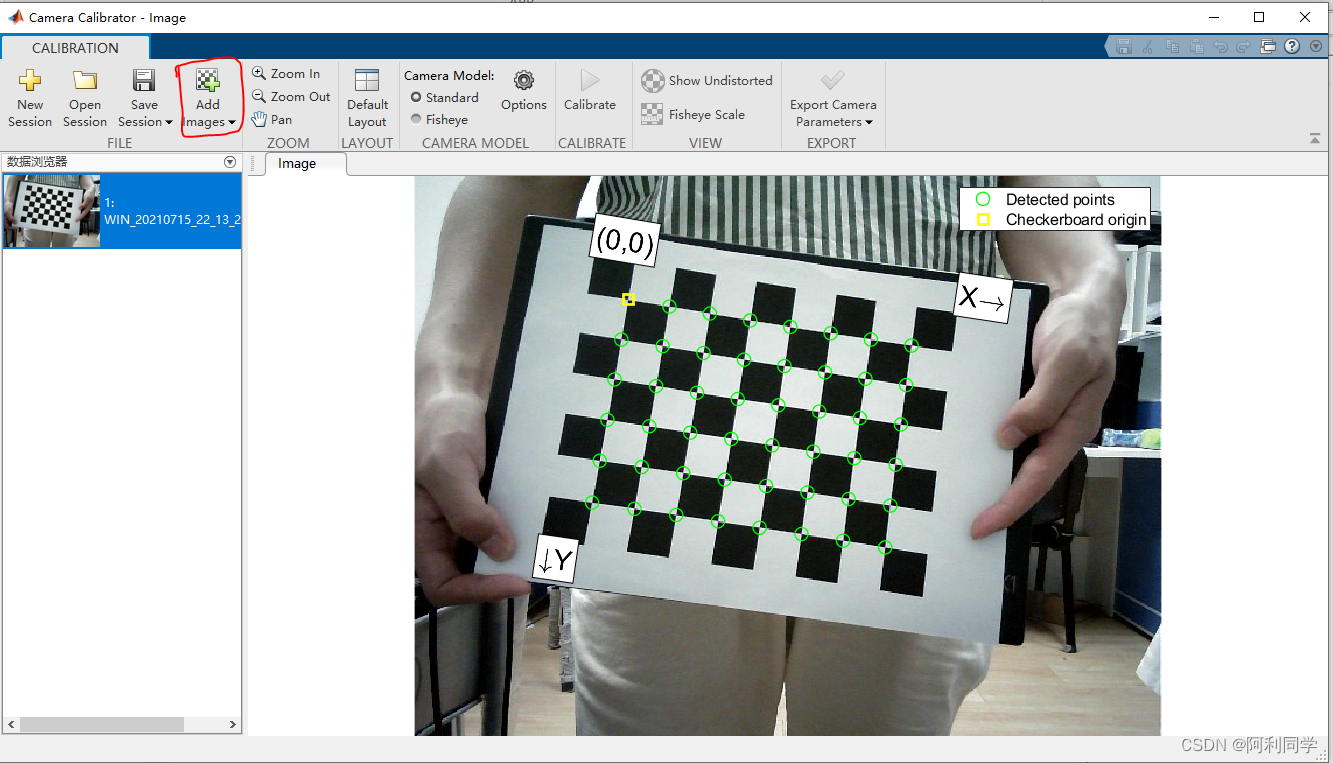Click the quick-access paste icon

[x=1196, y=46]
